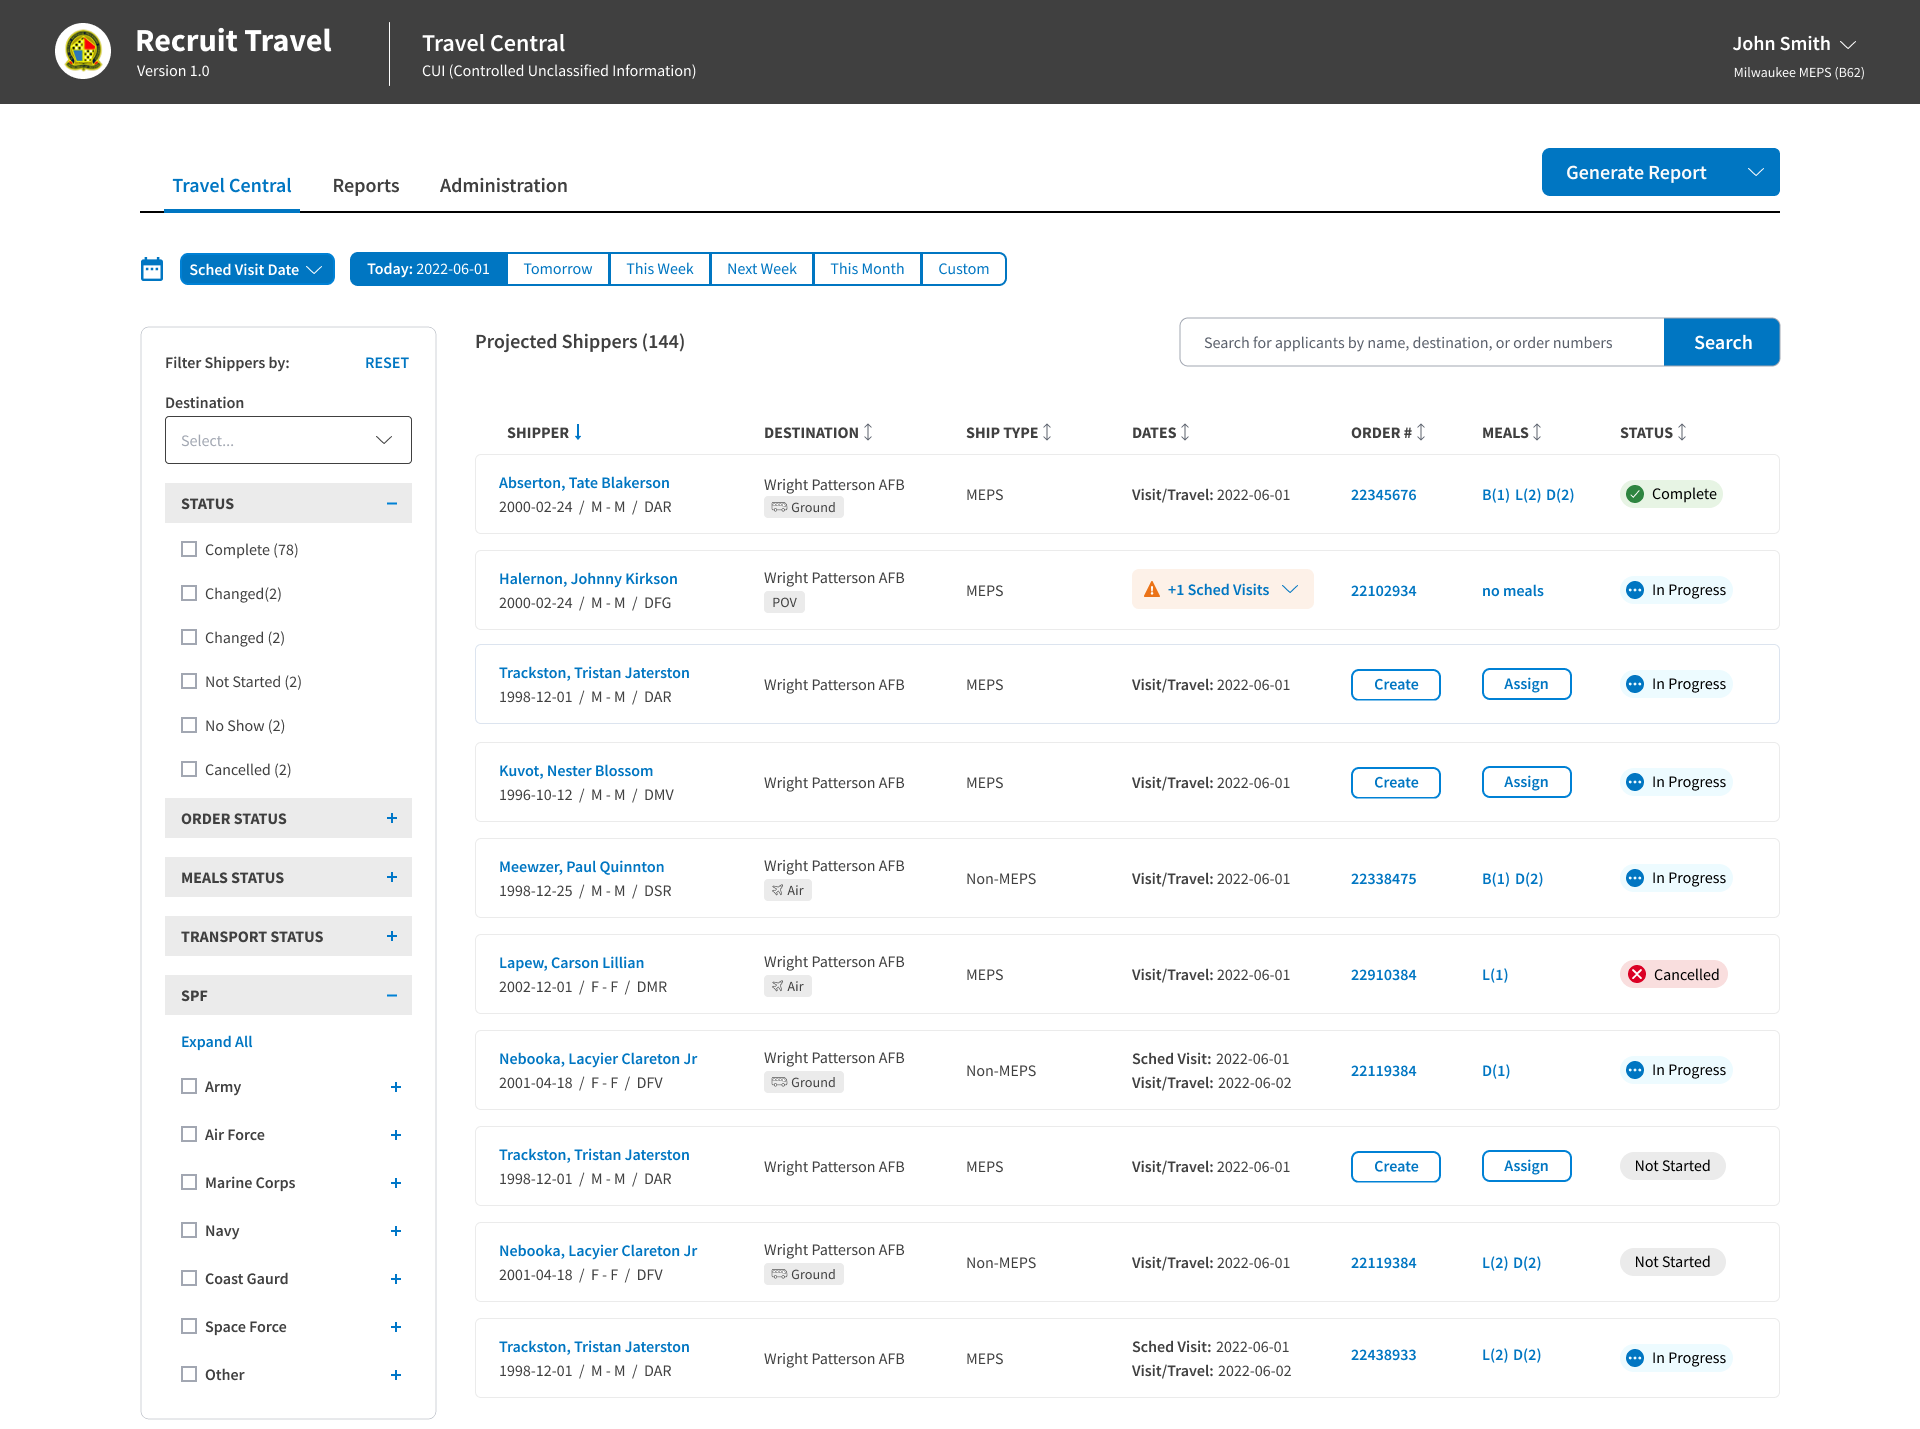Viewport: 1920px width, 1429px height.
Task: Sort the Ship Type column arrows
Action: point(1047,432)
